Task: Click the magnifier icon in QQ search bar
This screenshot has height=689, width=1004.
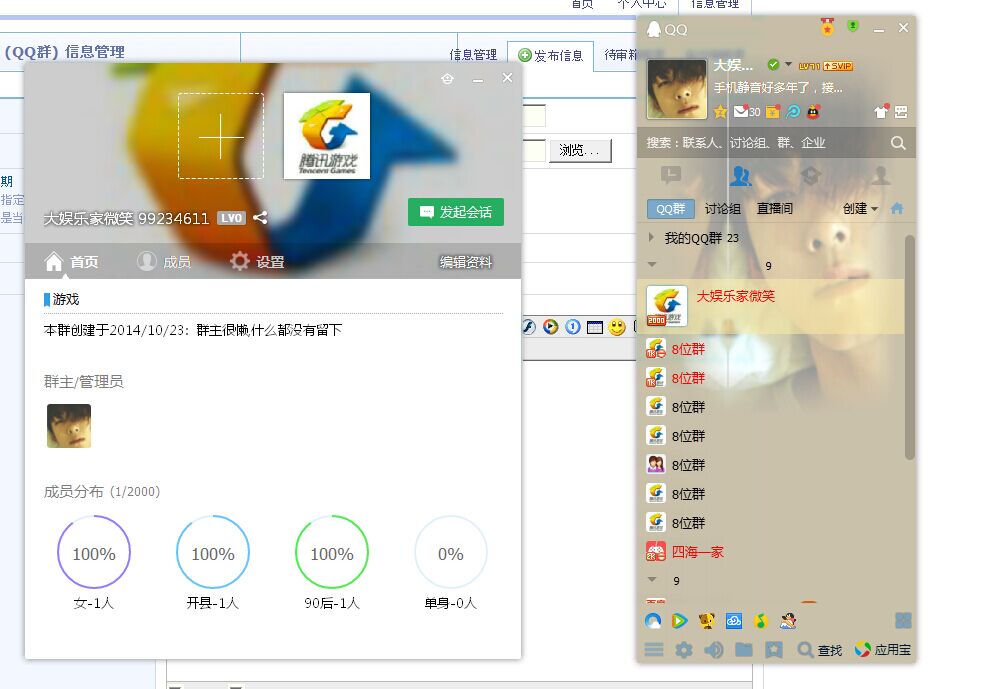Action: pyautogui.click(x=898, y=143)
